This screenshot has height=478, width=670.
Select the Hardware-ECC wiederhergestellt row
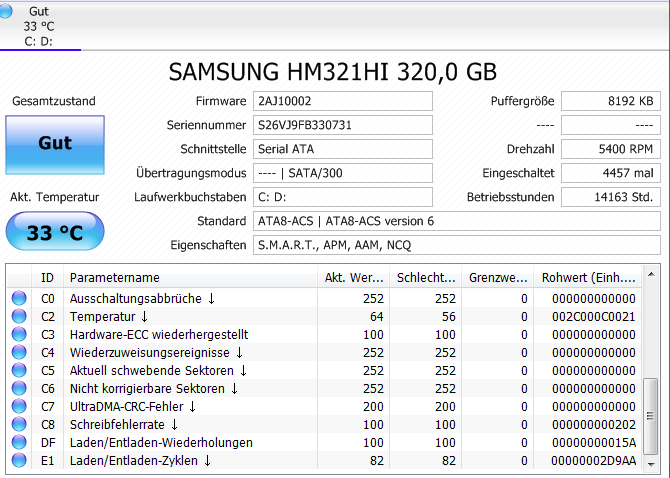pos(324,334)
